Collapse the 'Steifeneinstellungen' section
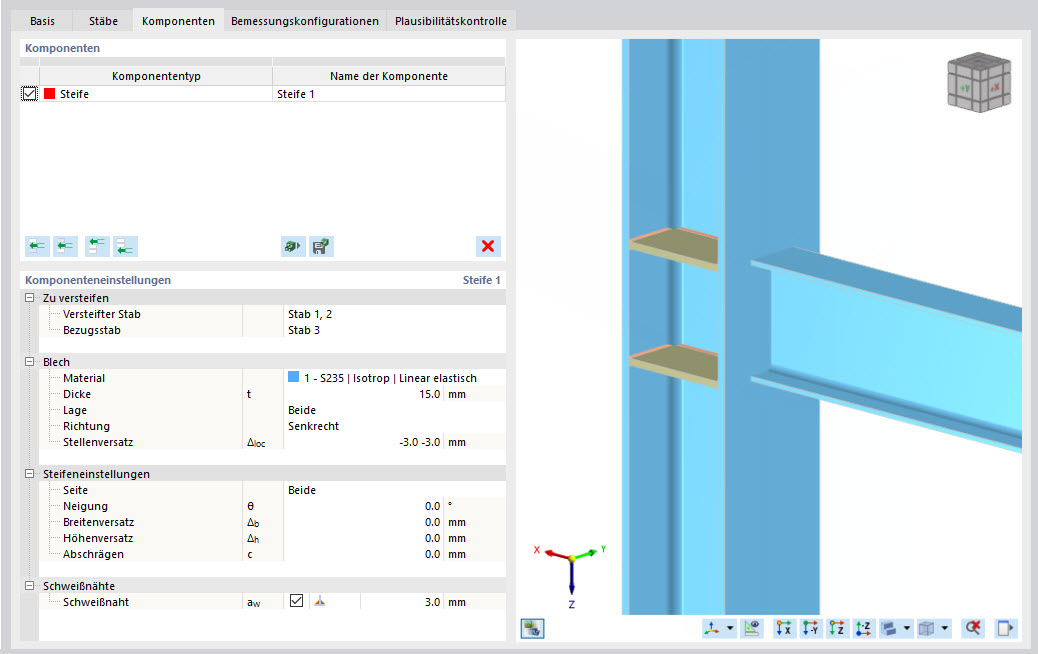Viewport: 1038px width, 654px height. click(29, 474)
